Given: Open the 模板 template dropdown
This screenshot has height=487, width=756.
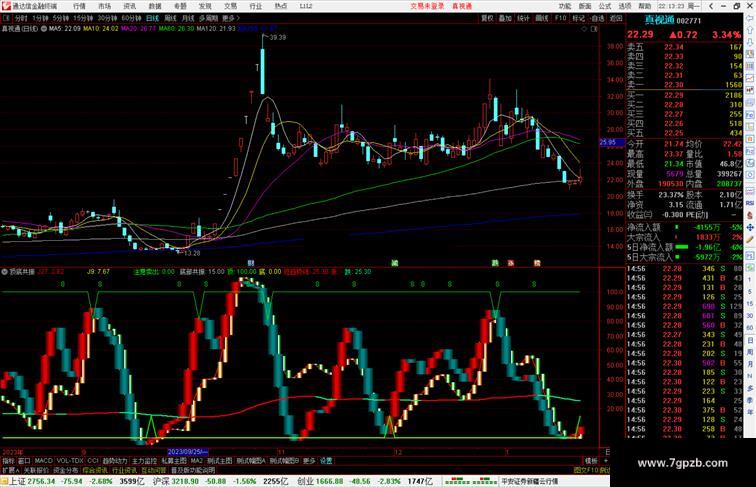Looking at the screenshot, I should pyautogui.click(x=591, y=461).
